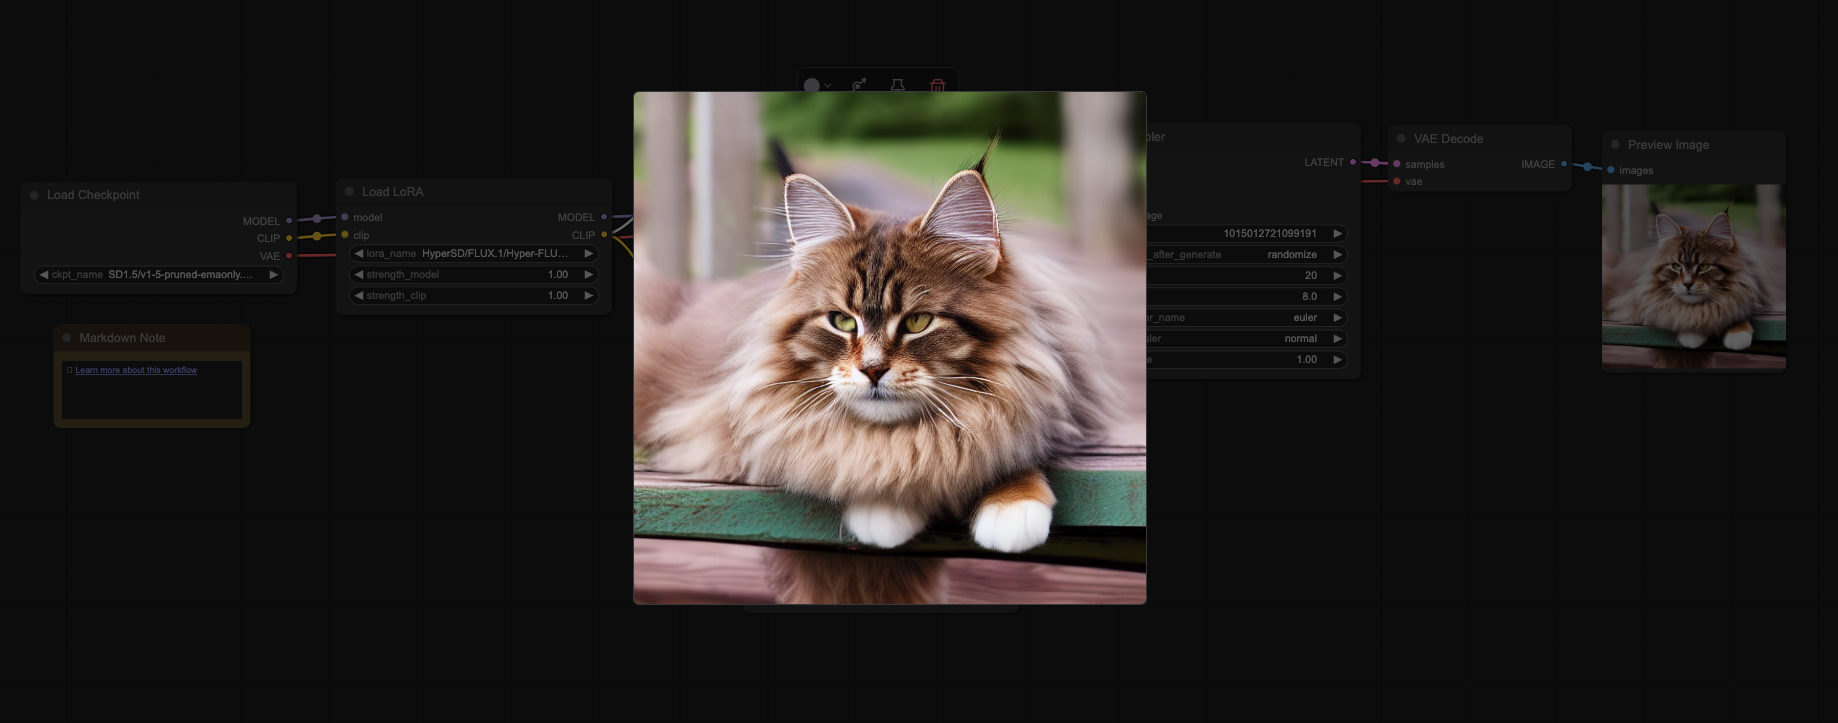Viewport: 1838px width, 723px height.
Task: Click the midpoint dot on the purple MODEL link
Action: click(317, 219)
